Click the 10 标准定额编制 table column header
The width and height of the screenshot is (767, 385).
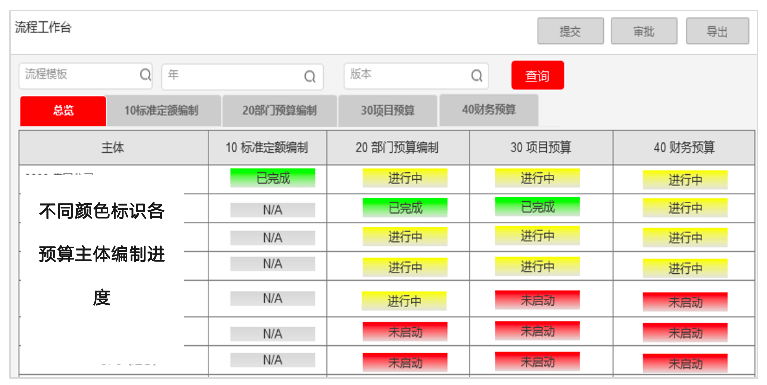click(x=268, y=147)
